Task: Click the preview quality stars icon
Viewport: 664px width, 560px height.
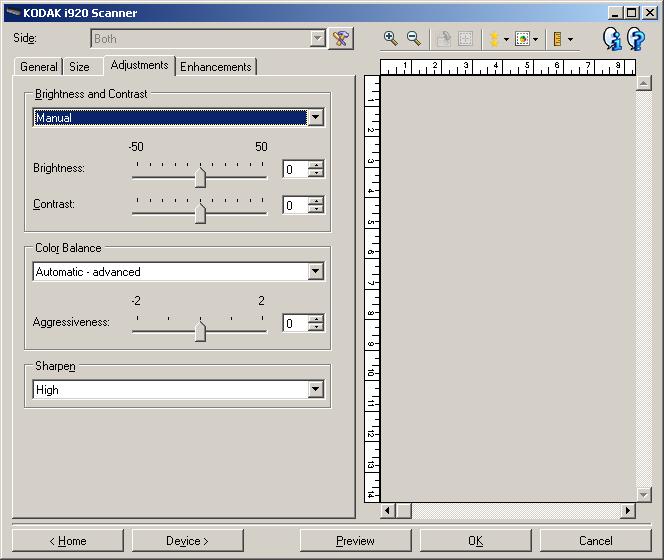Action: [x=494, y=39]
